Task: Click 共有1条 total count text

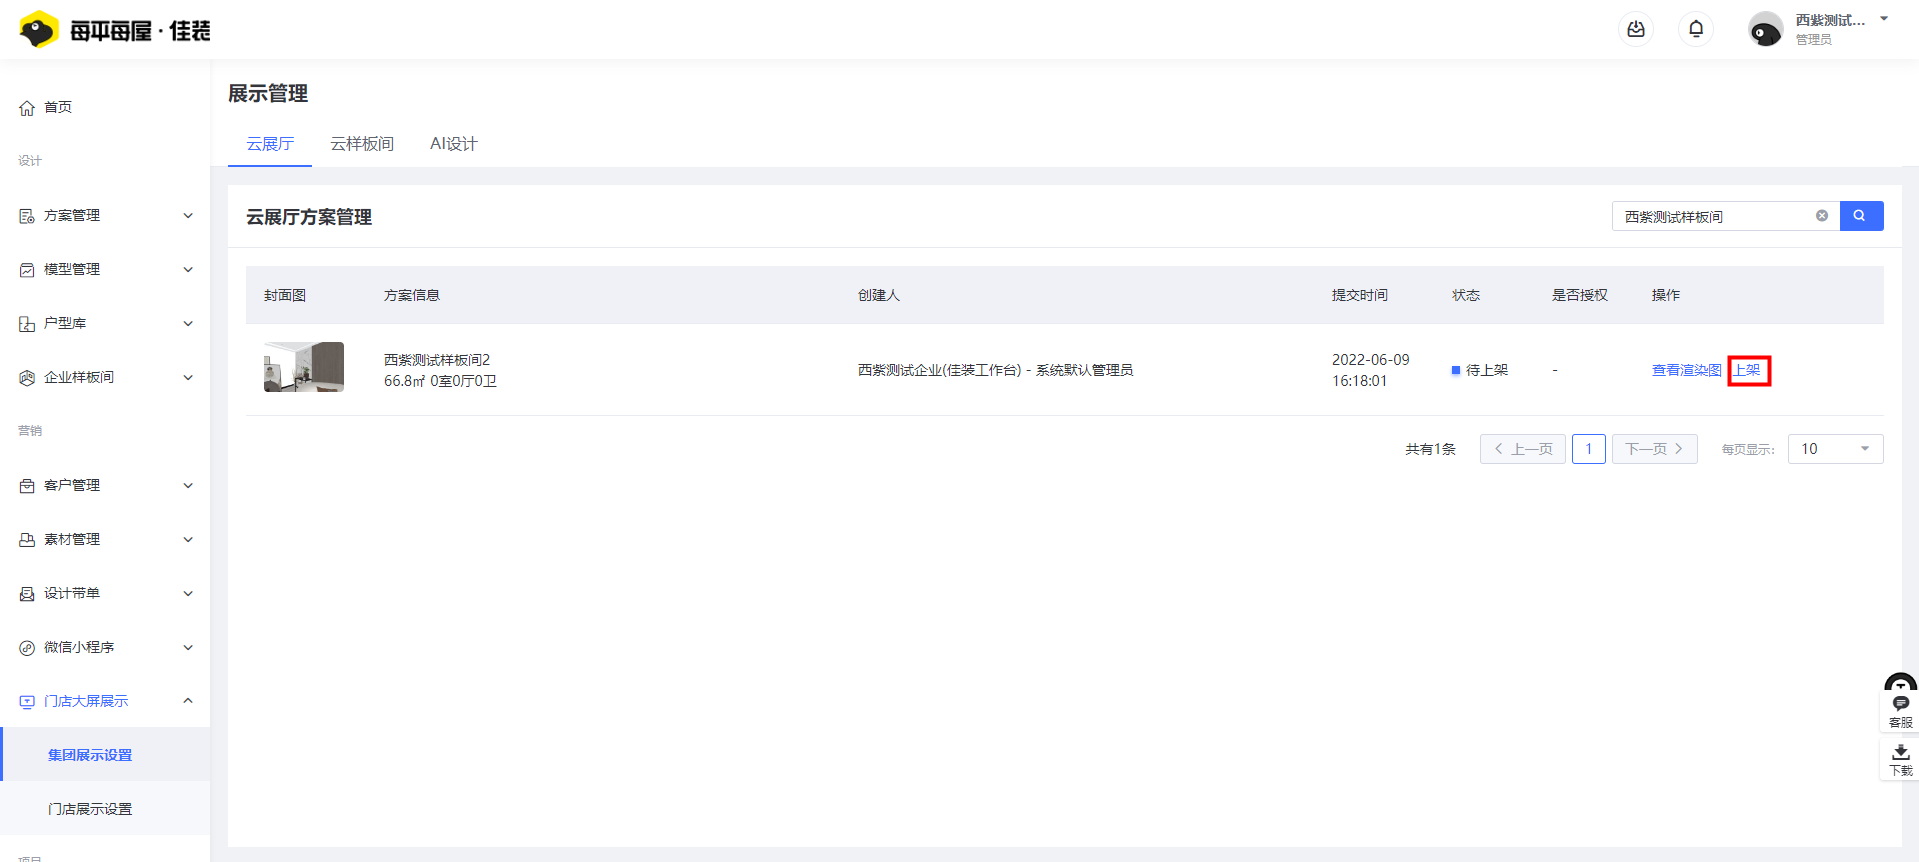Action: (1431, 449)
